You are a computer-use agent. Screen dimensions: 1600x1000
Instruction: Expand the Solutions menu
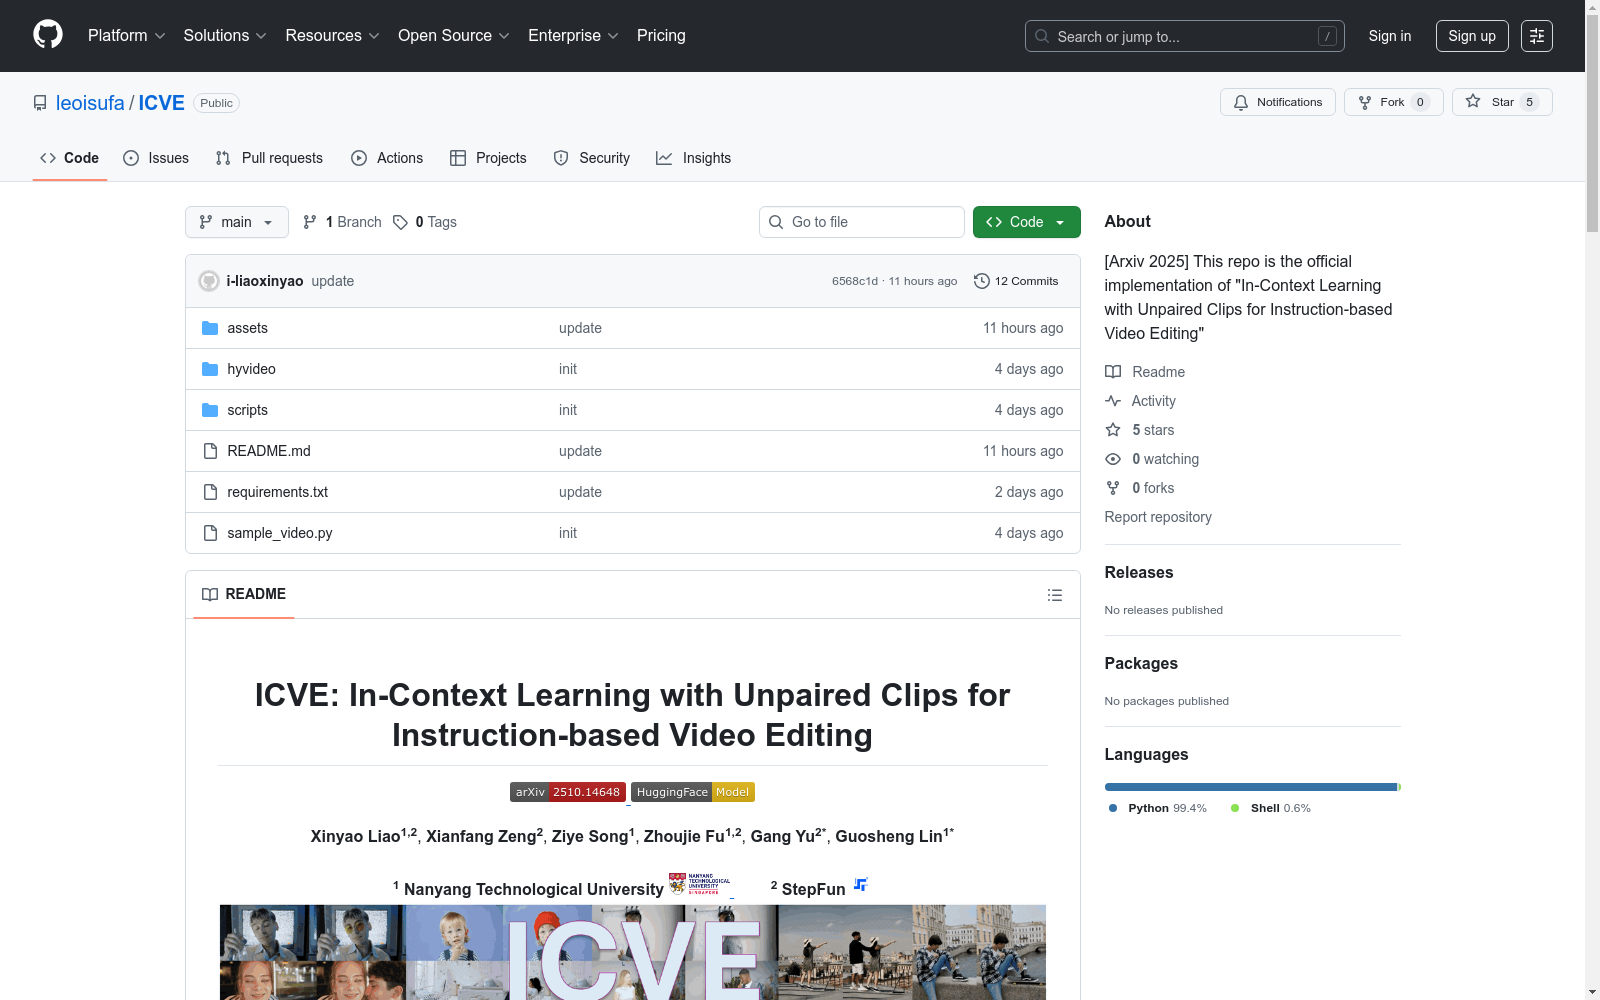tap(225, 35)
